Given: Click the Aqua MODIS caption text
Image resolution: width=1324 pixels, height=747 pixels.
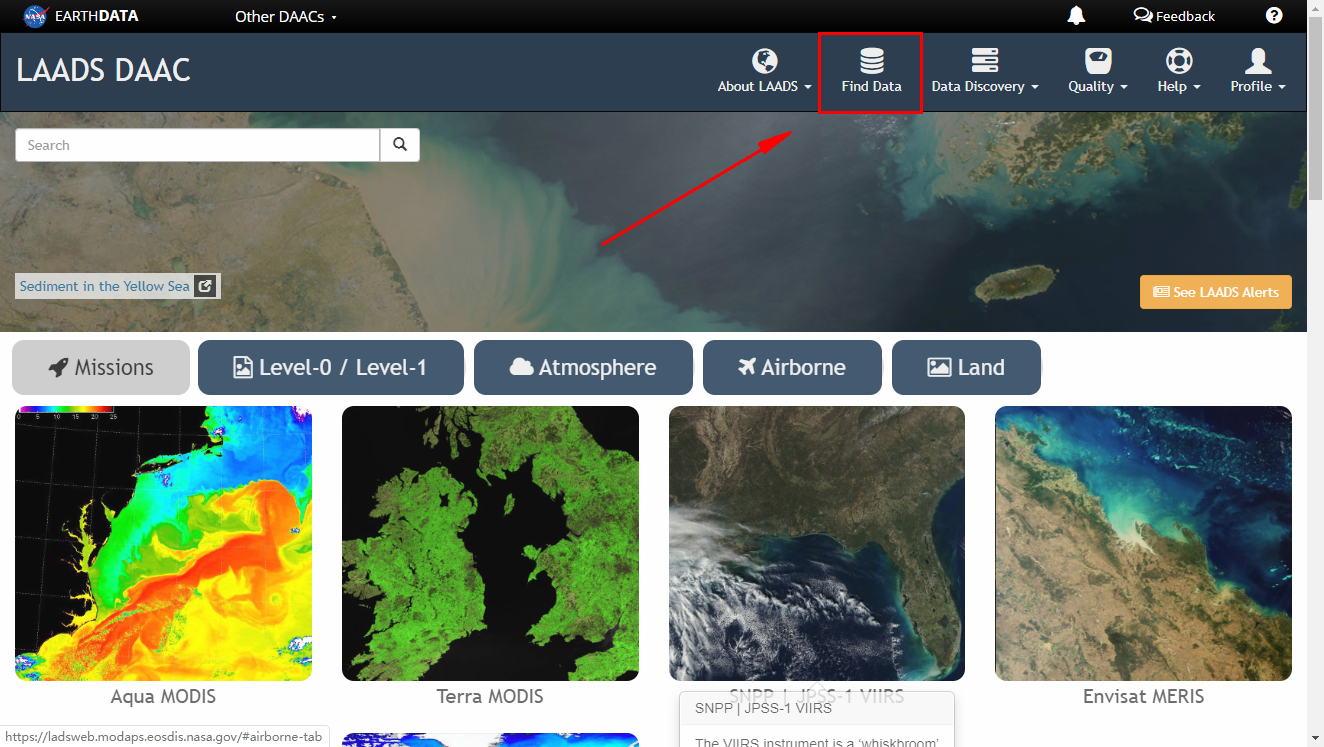Looking at the screenshot, I should click(163, 696).
